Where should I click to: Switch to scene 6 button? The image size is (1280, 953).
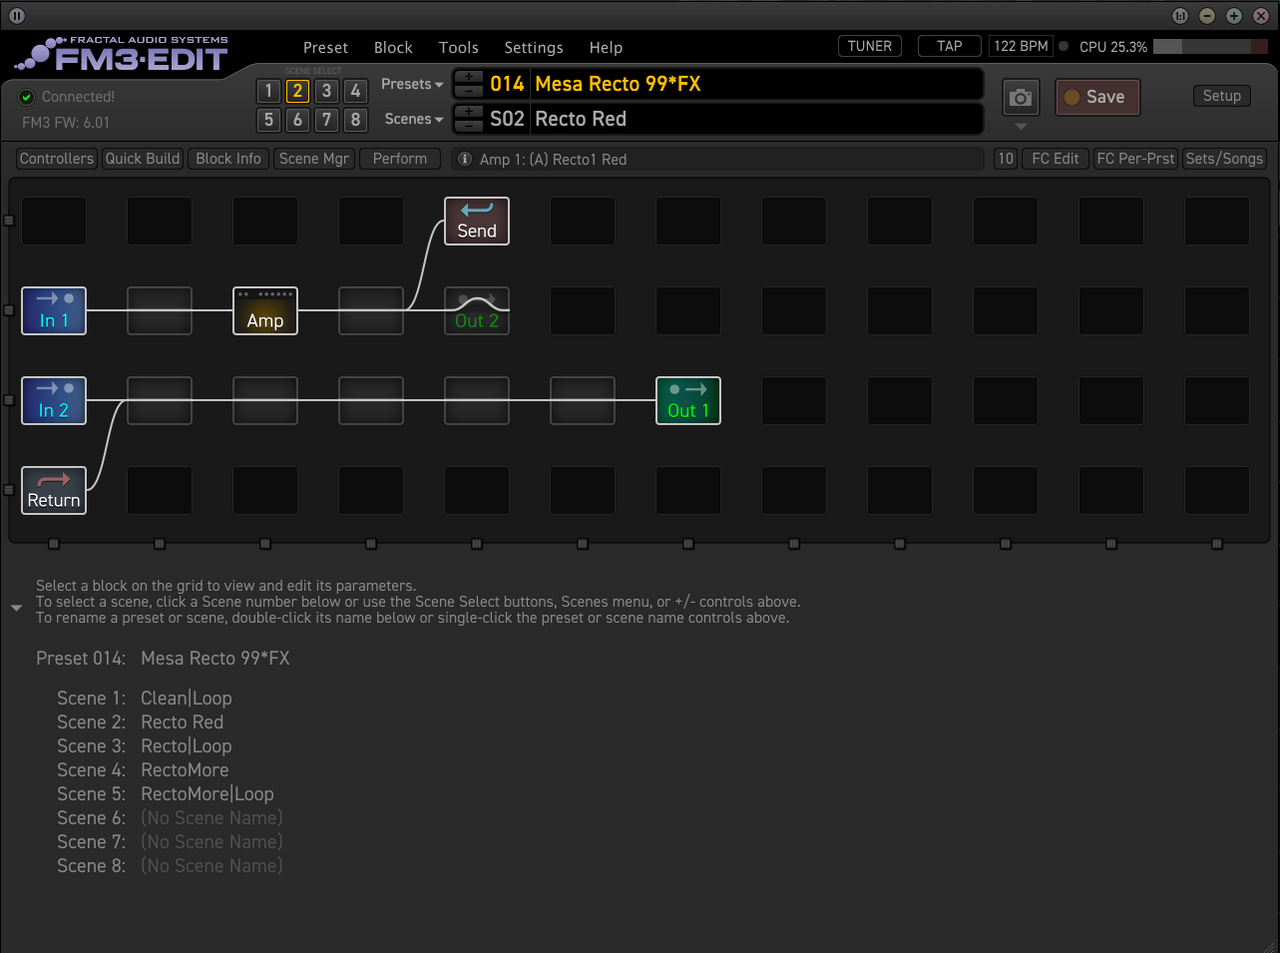[x=297, y=120]
